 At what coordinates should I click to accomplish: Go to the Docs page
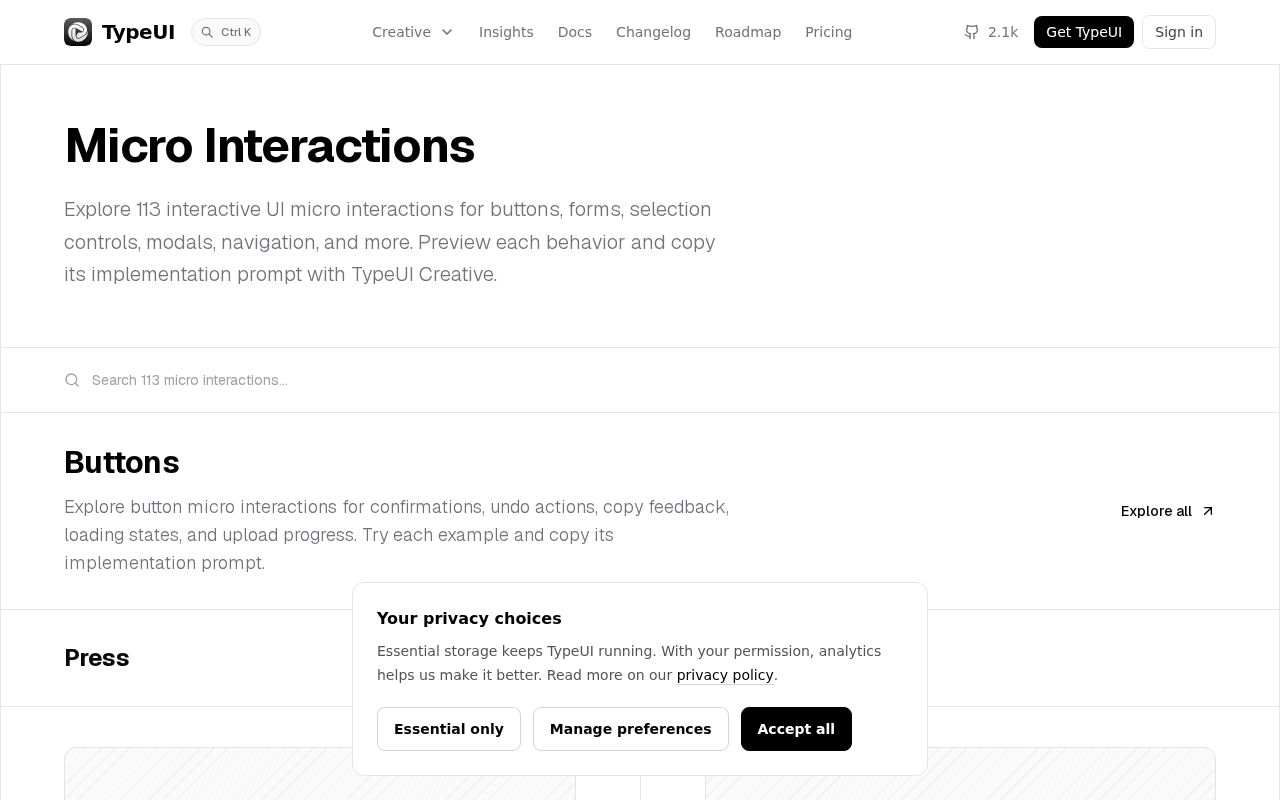coord(575,32)
